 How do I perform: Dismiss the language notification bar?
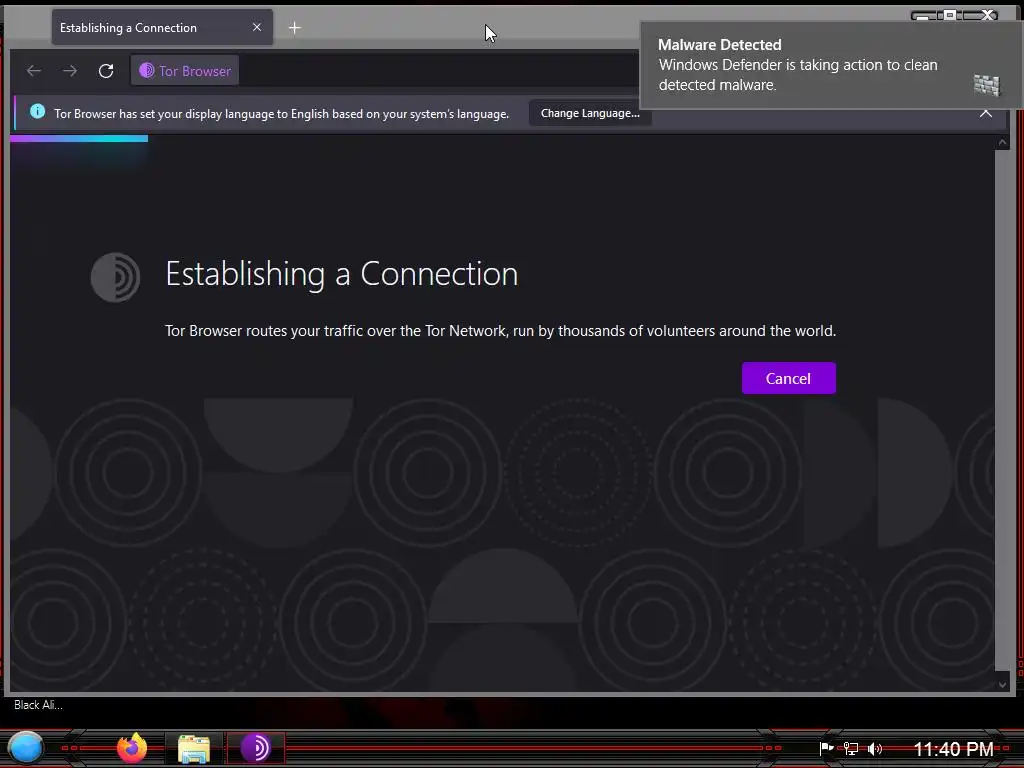point(985,113)
